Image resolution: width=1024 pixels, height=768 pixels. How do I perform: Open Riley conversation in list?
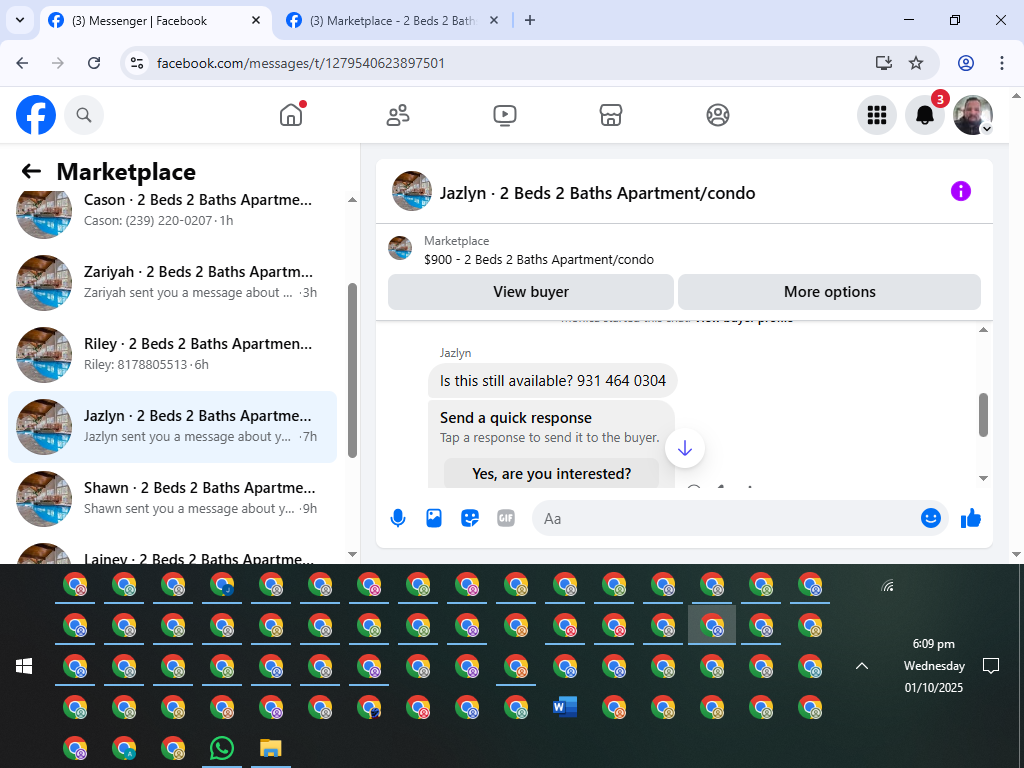pos(172,355)
